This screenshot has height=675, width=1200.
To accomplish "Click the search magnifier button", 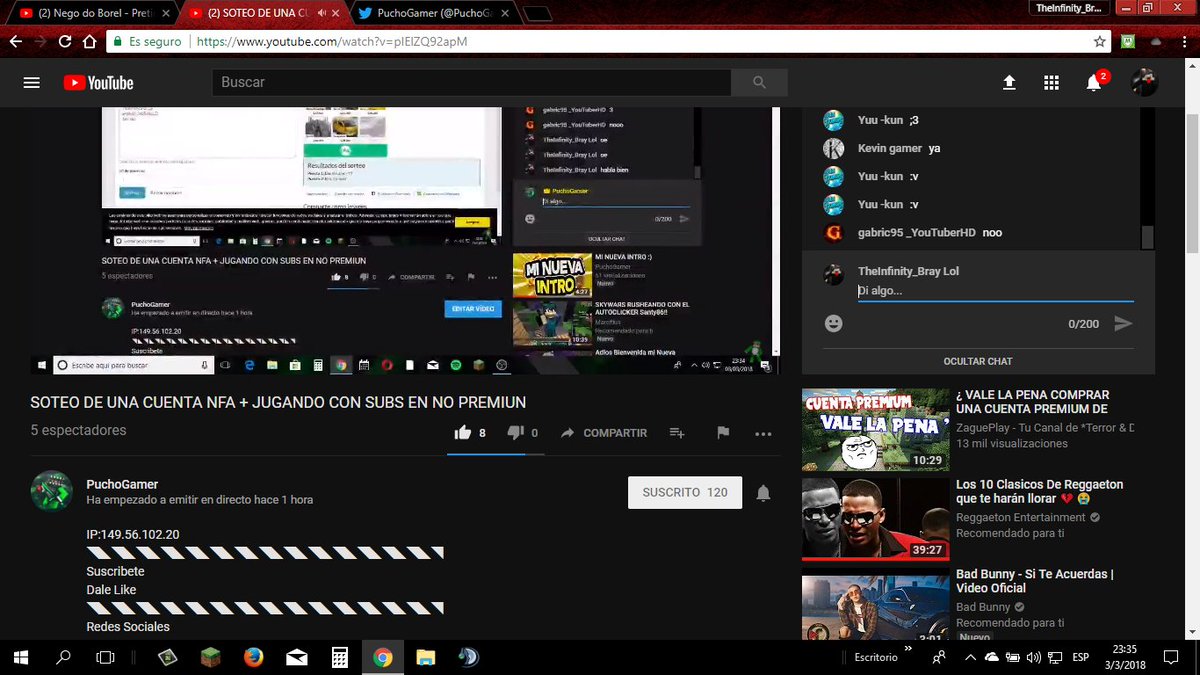I will 759,83.
